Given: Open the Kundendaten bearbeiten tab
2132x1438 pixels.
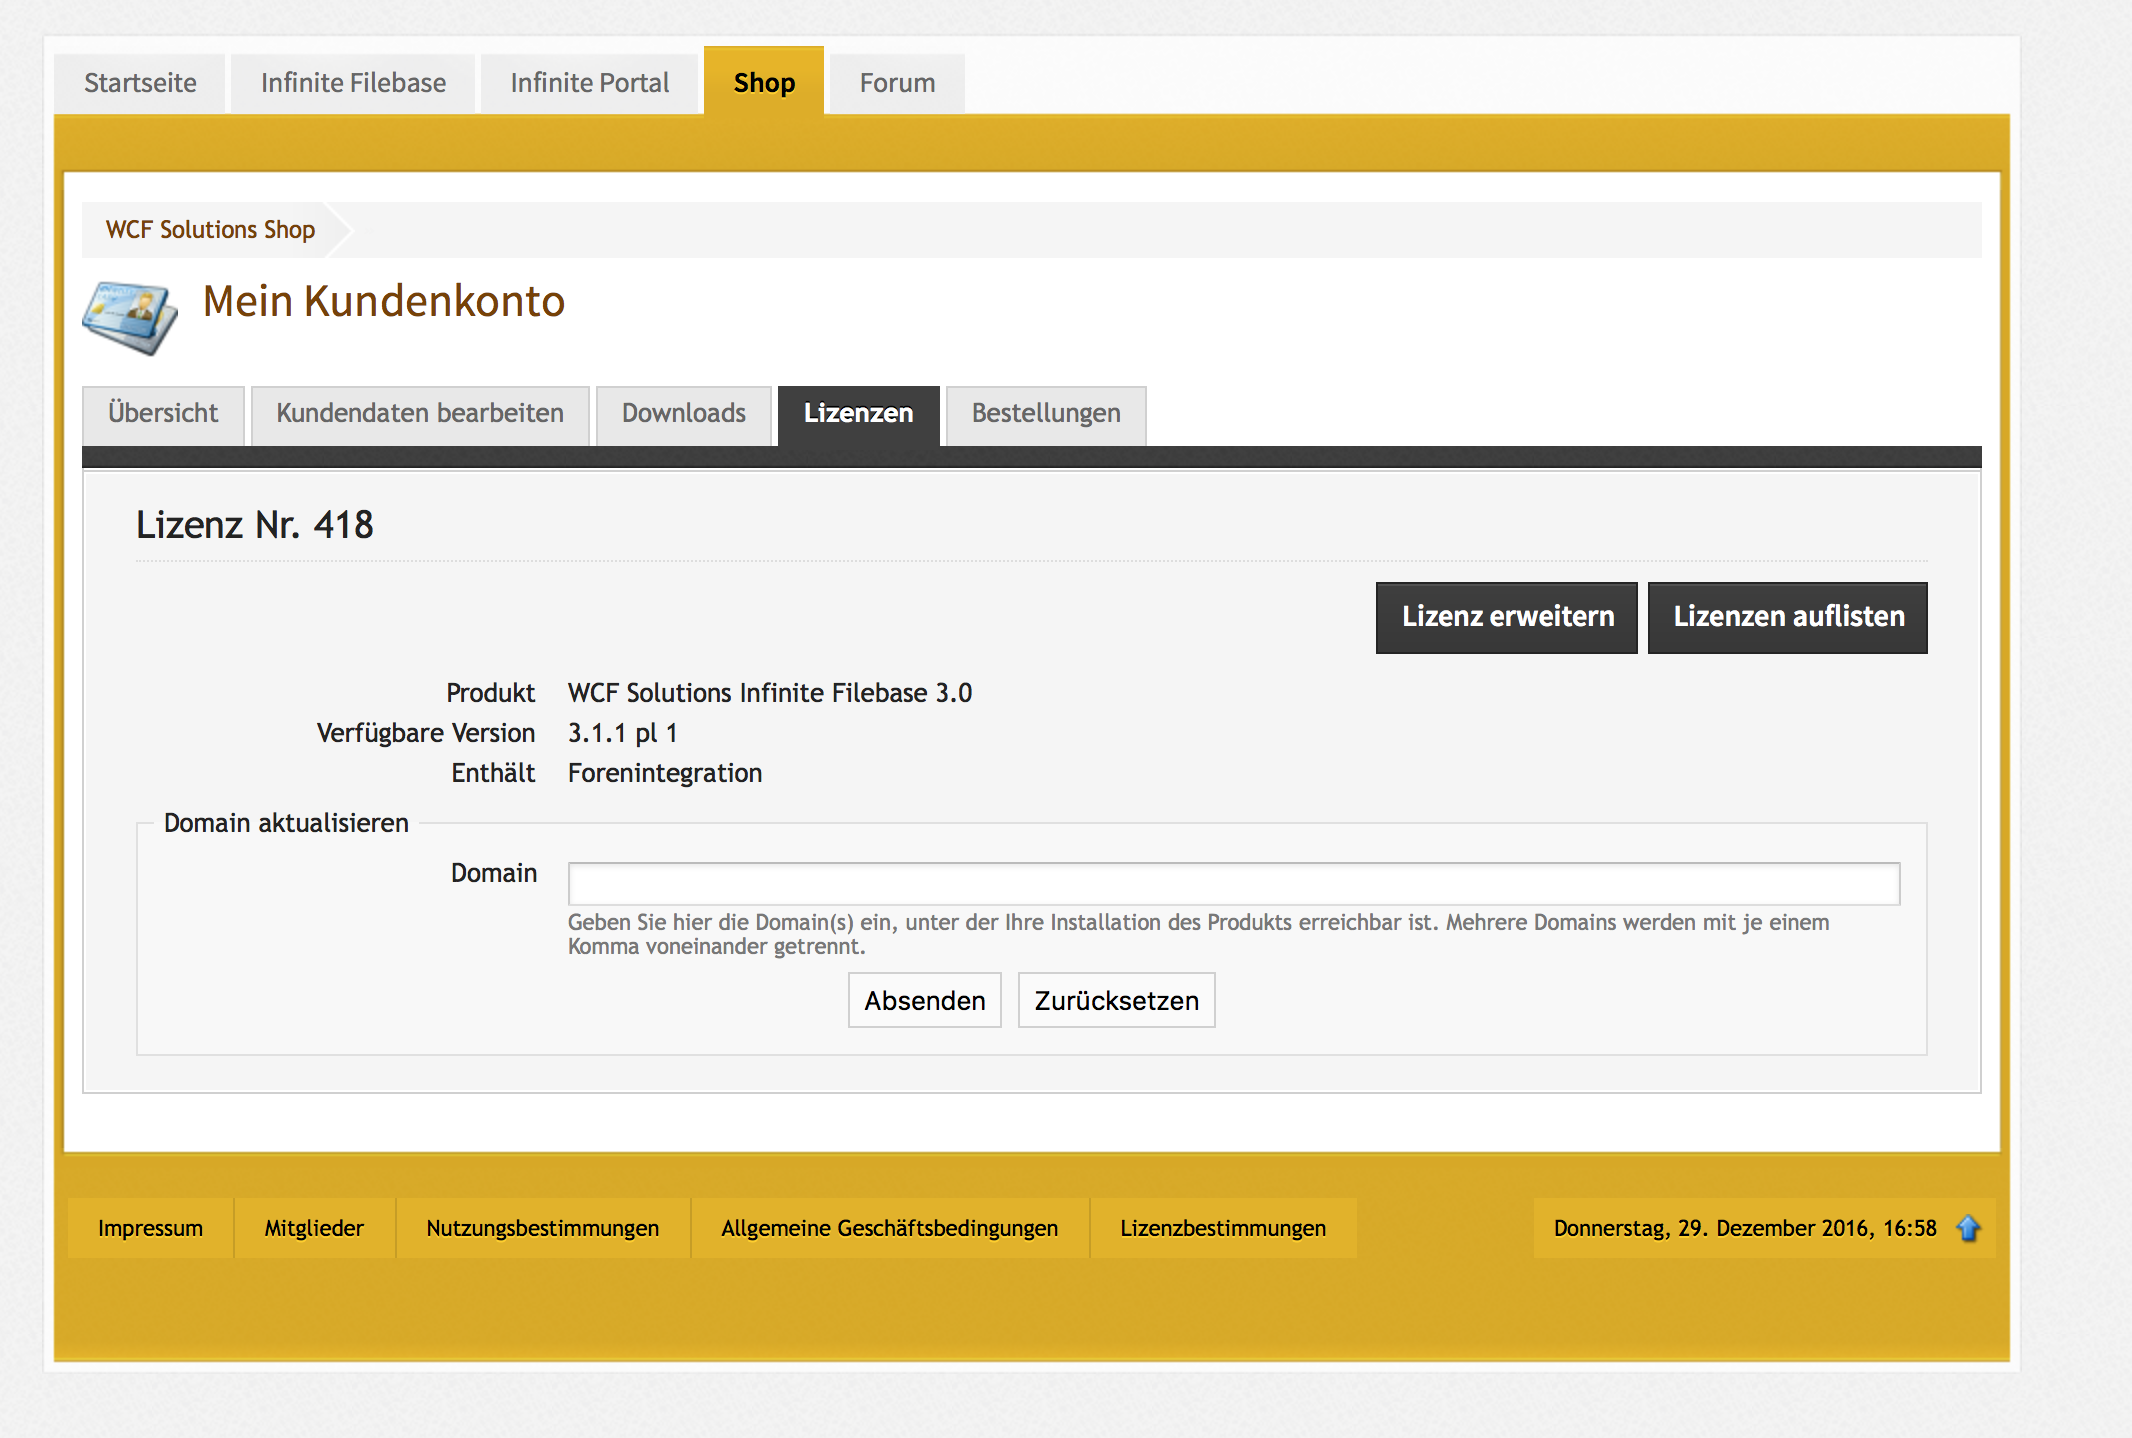Looking at the screenshot, I should pyautogui.click(x=420, y=414).
